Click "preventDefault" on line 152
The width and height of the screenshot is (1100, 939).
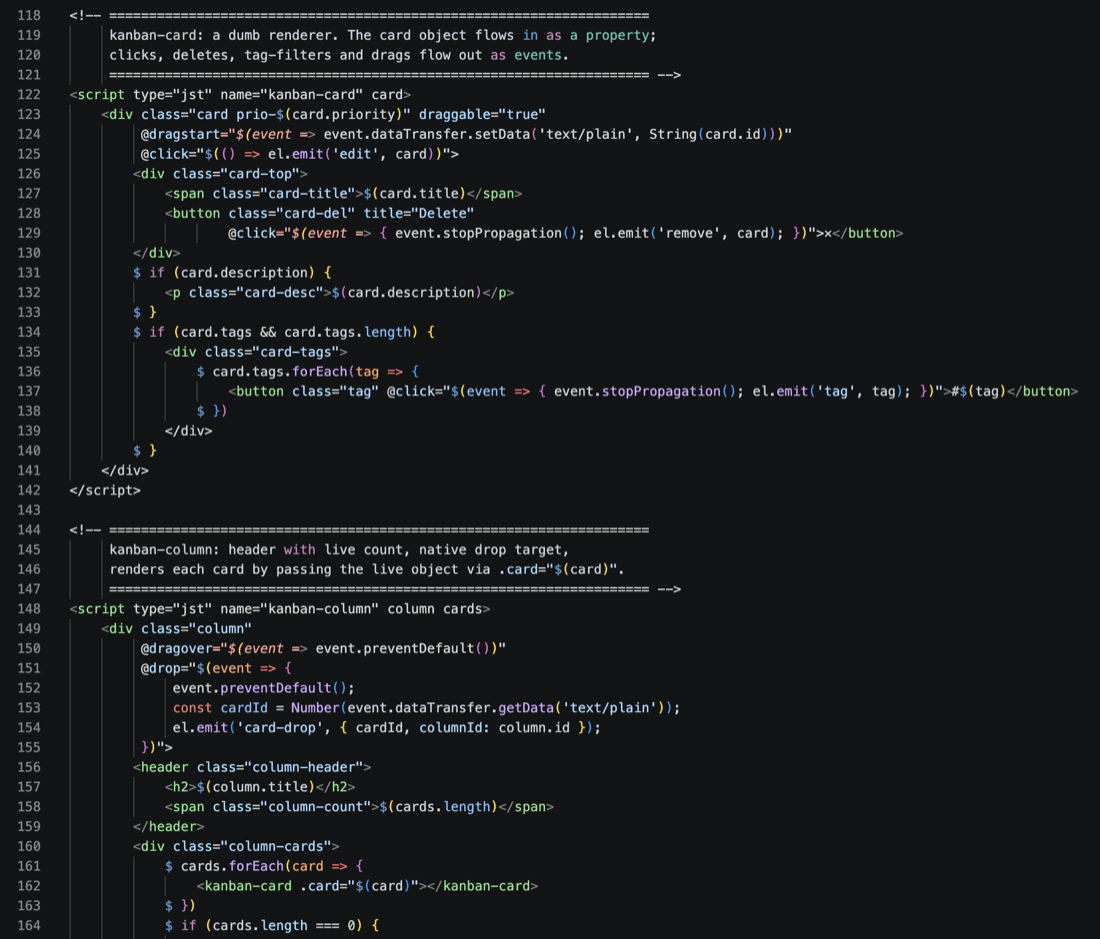(x=276, y=688)
